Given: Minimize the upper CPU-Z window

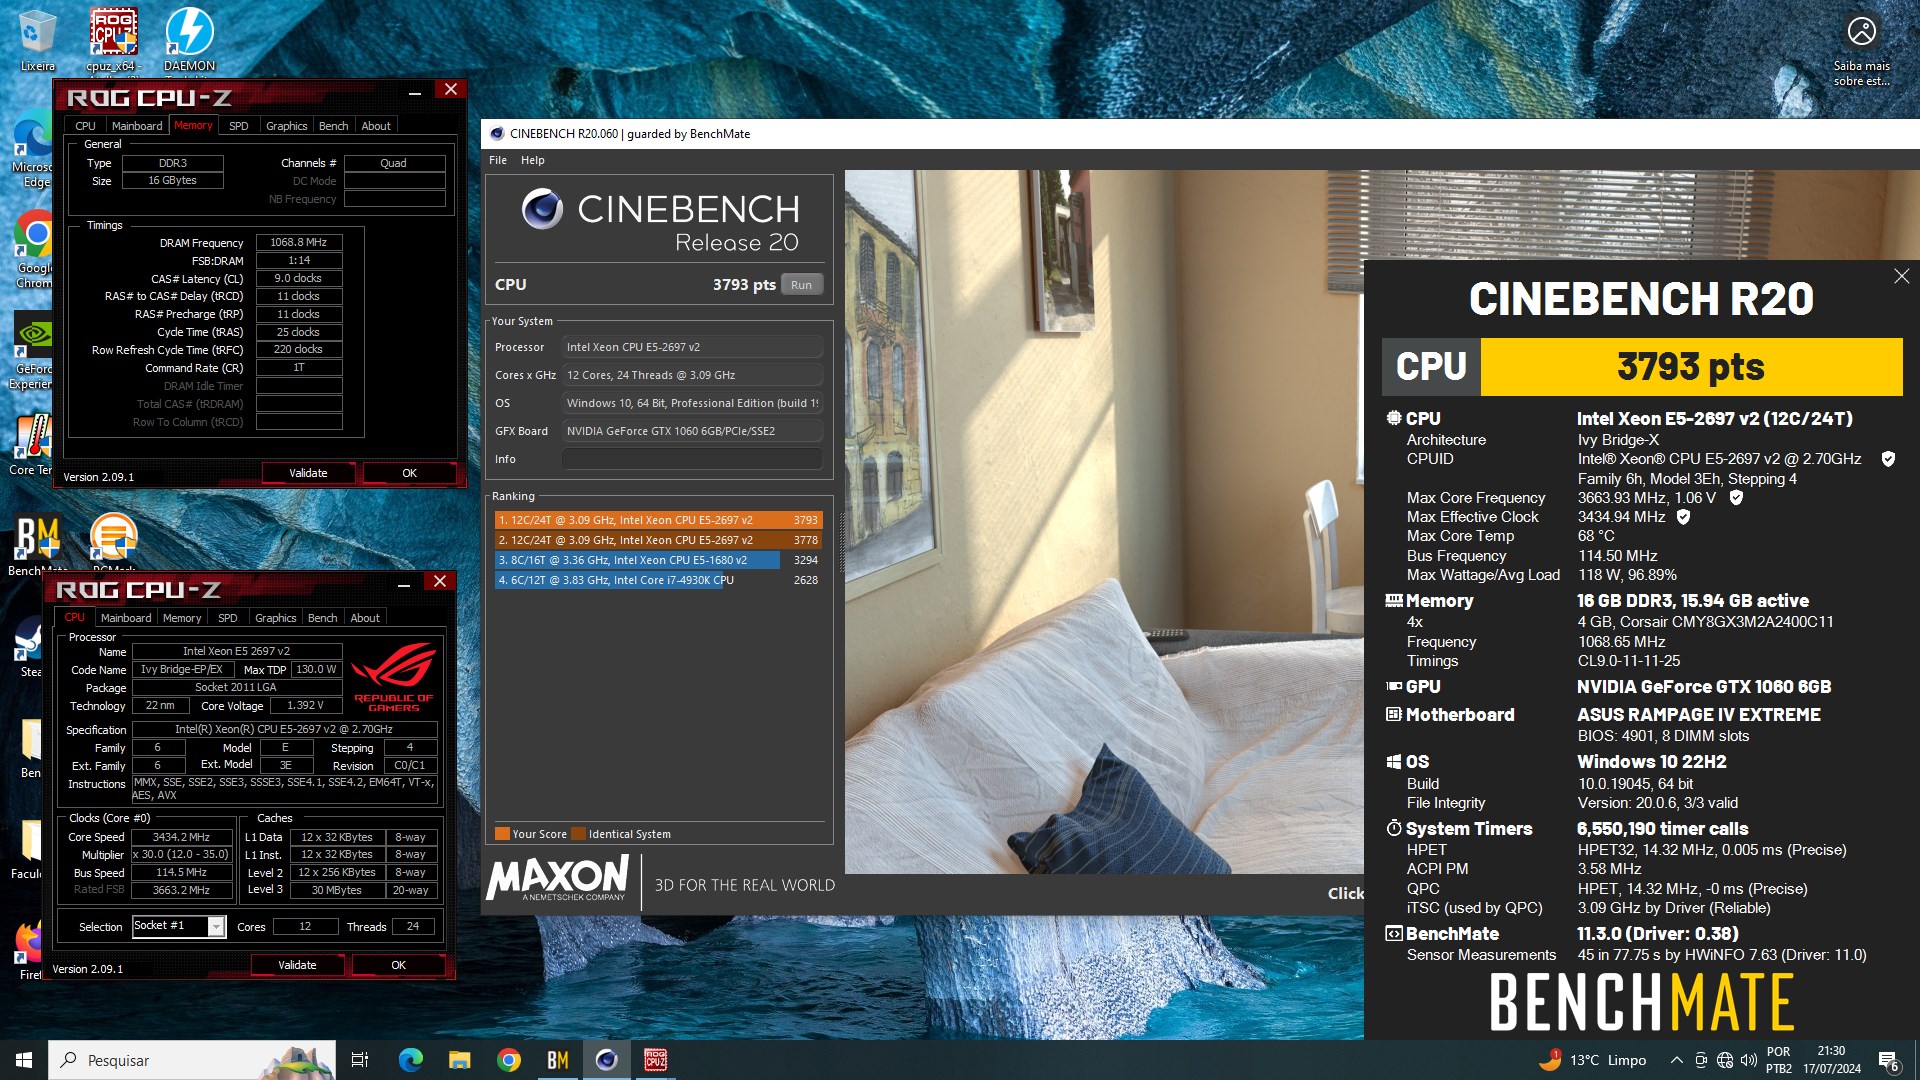Looking at the screenshot, I should click(414, 92).
